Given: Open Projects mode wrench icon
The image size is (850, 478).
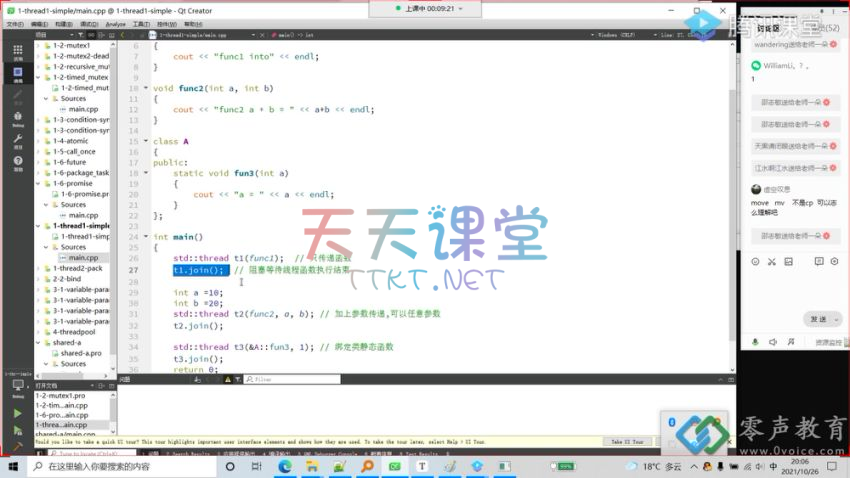Looking at the screenshot, I should tap(17, 142).
